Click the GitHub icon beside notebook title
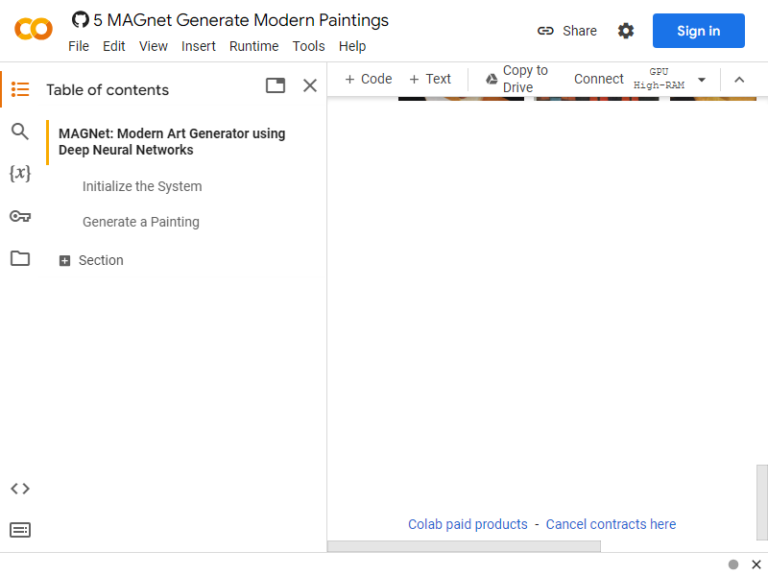 click(x=80, y=20)
